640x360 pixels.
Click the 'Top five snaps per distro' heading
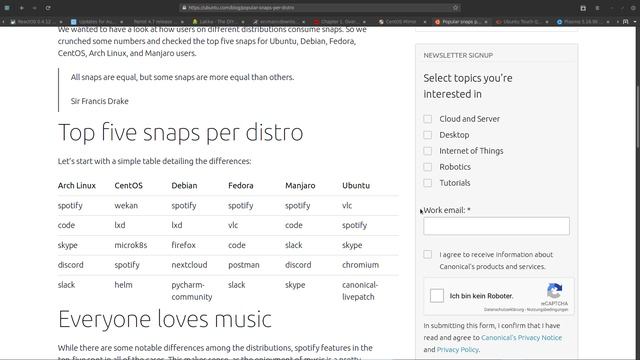[x=180, y=133]
